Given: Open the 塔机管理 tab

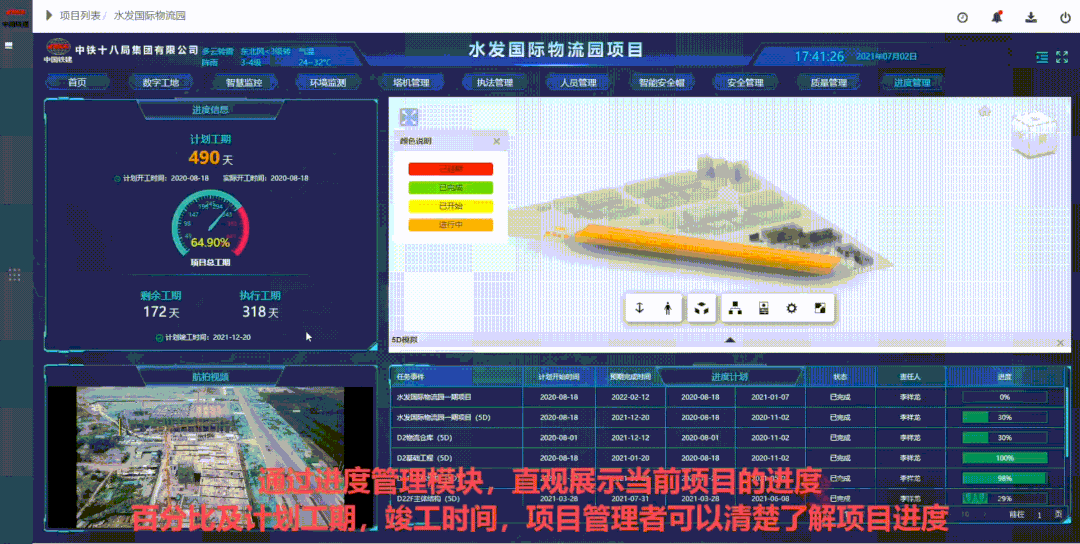Looking at the screenshot, I should (405, 83).
